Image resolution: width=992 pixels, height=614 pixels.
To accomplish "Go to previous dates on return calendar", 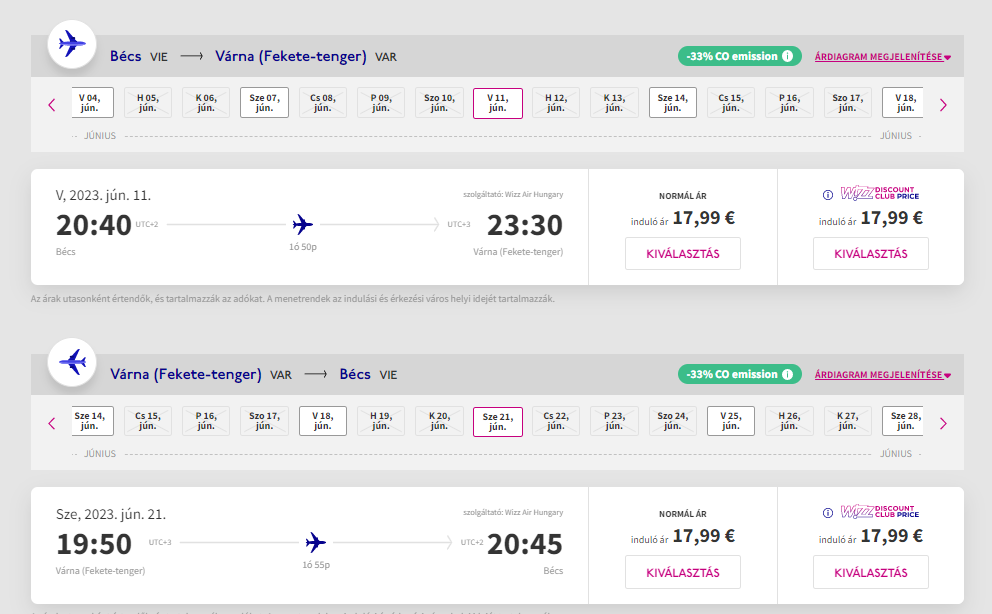I will tap(52, 422).
